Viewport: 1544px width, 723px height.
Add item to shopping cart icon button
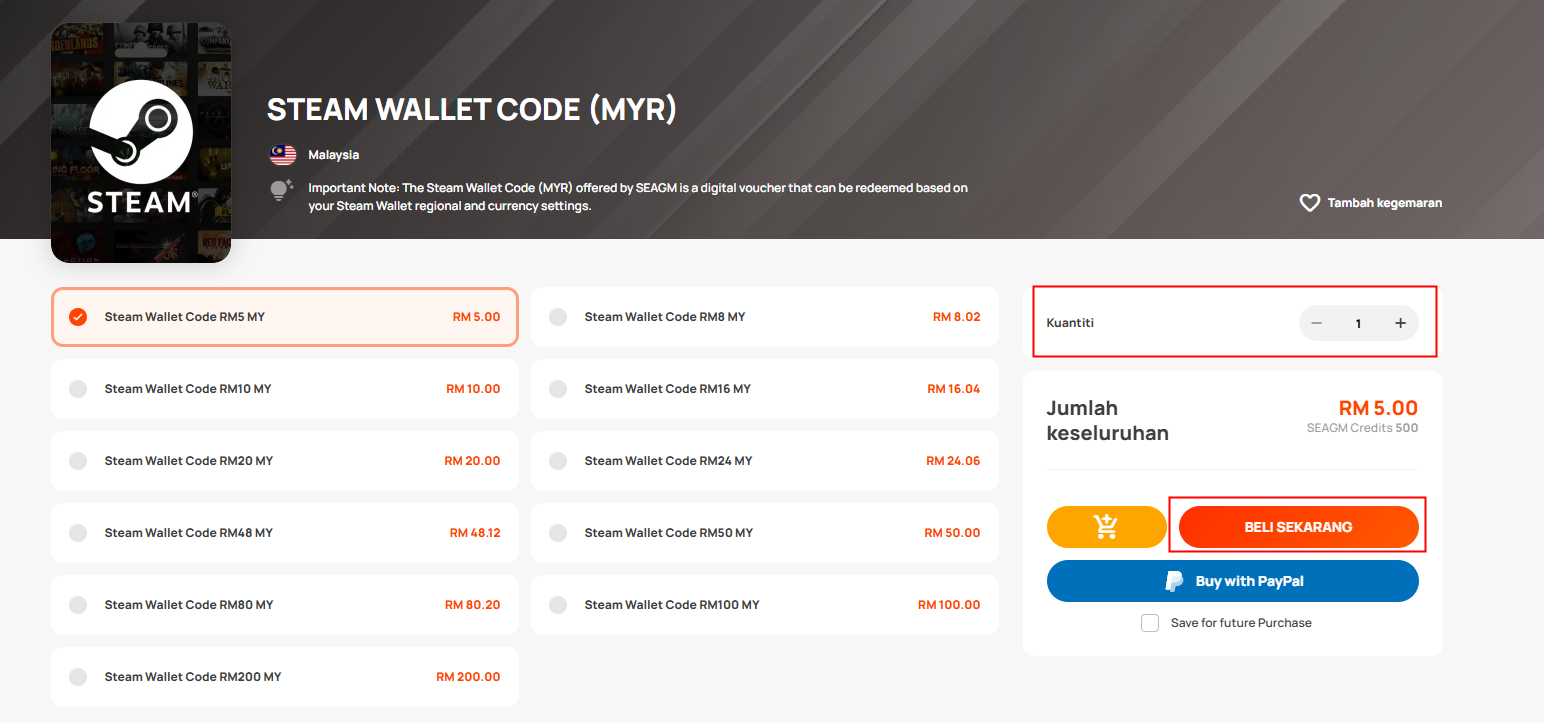[1106, 527]
